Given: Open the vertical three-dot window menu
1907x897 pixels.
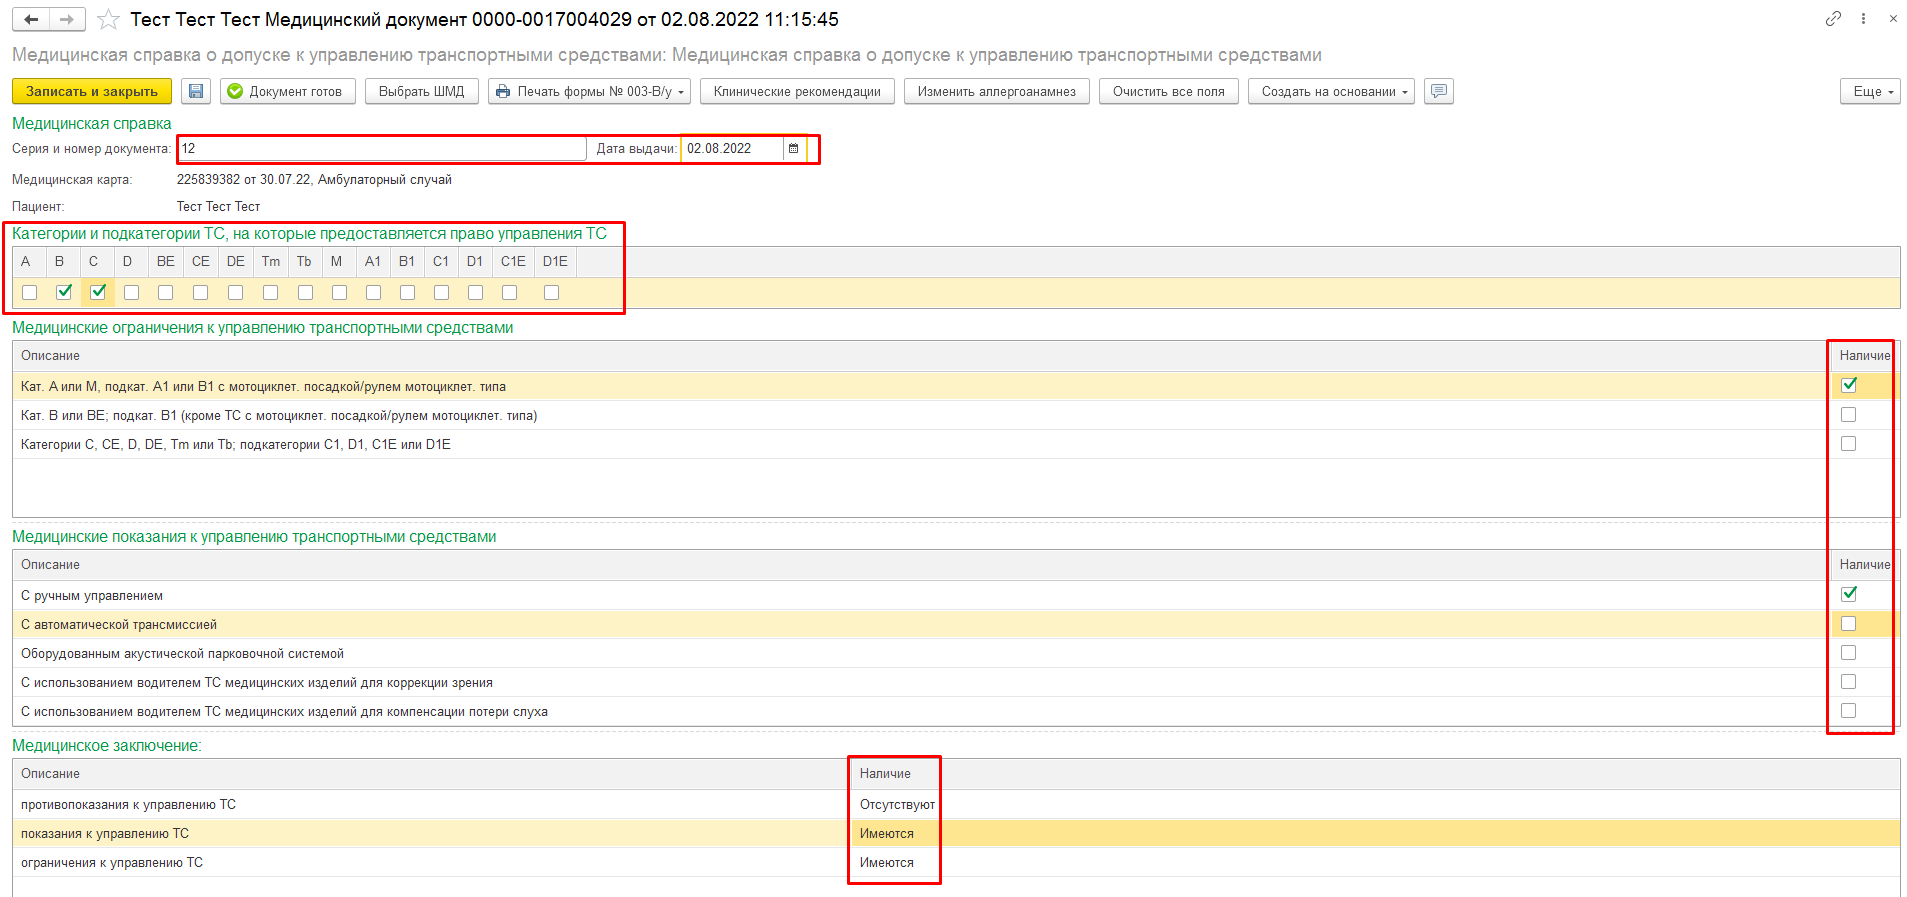Looking at the screenshot, I should (1863, 19).
